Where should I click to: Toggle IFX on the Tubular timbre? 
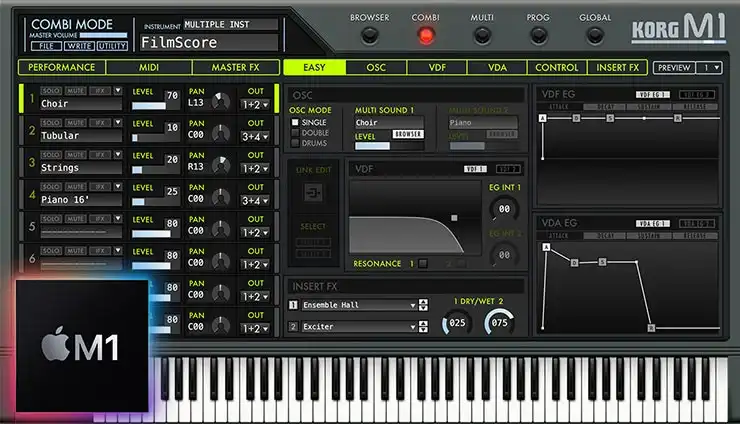click(x=100, y=123)
